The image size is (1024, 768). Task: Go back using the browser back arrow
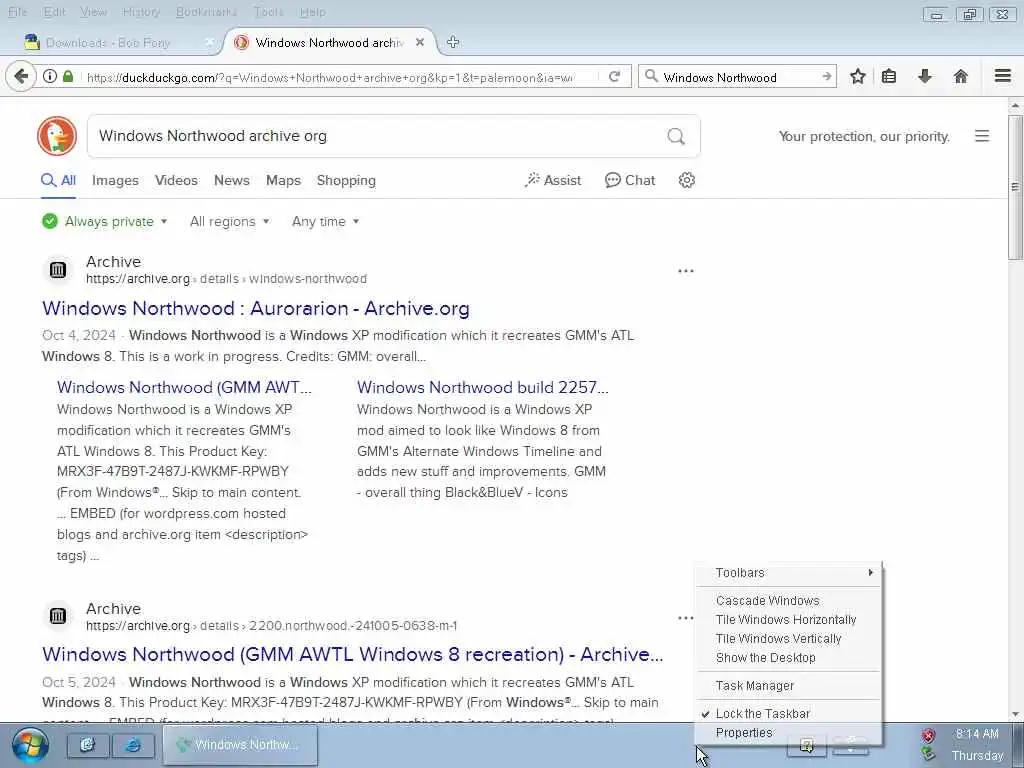21,76
